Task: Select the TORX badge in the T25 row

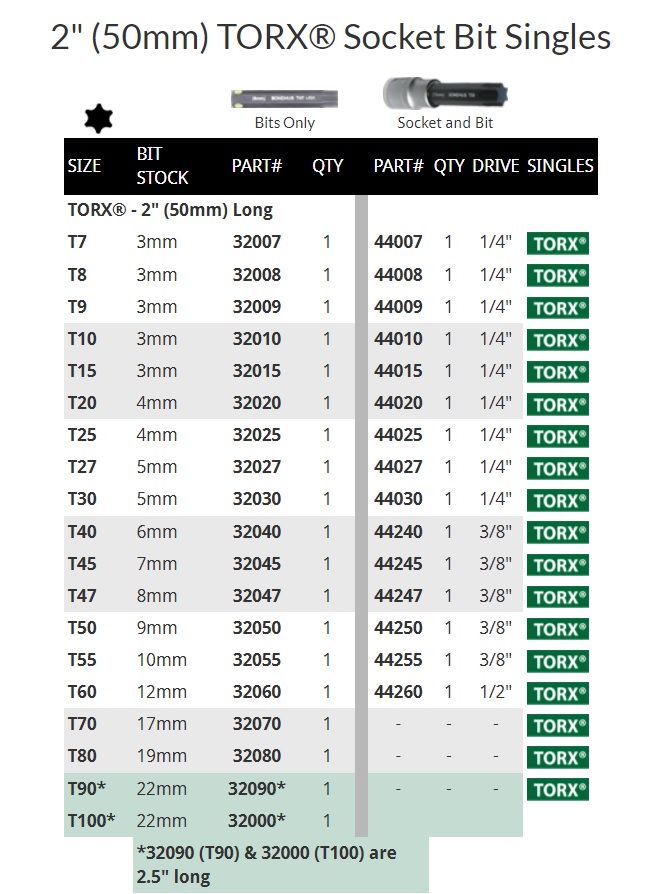Action: pyautogui.click(x=558, y=436)
